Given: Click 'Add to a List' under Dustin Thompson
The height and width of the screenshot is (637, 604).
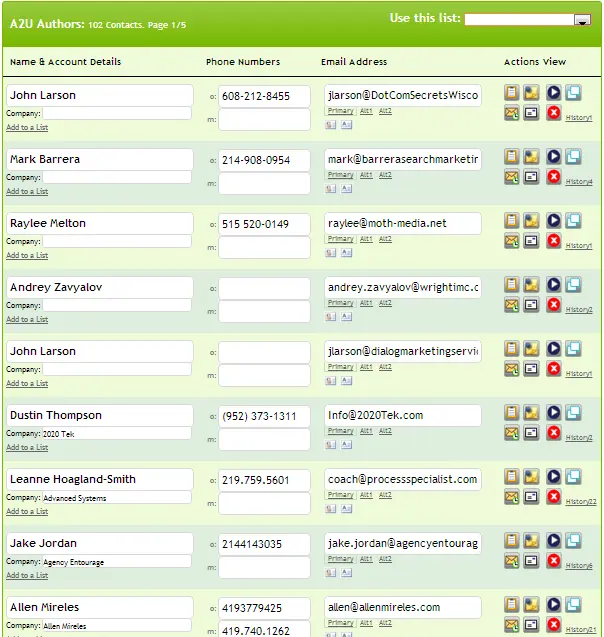Looking at the screenshot, I should pyautogui.click(x=27, y=447).
